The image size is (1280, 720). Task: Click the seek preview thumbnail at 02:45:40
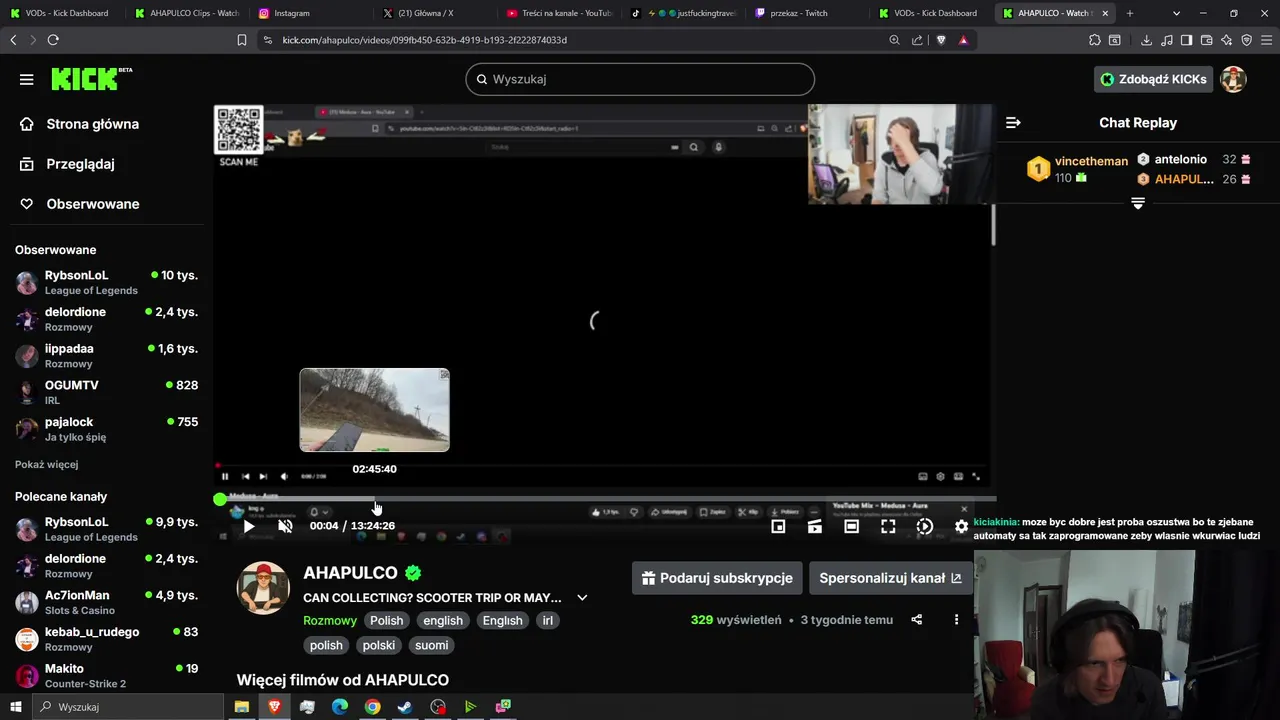(x=374, y=410)
